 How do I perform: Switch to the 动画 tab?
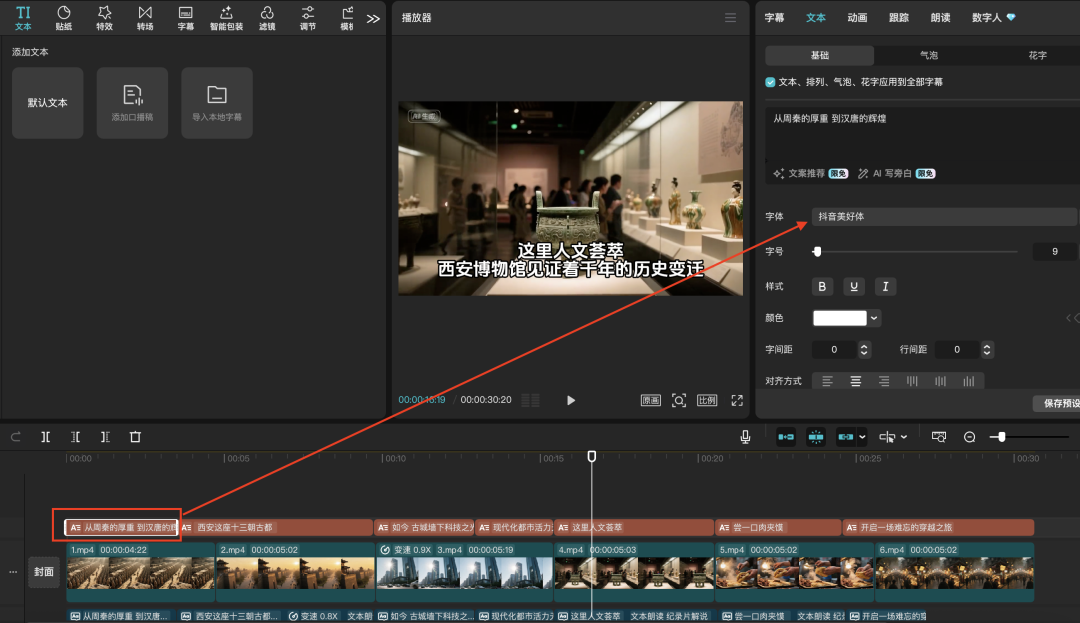tap(857, 18)
